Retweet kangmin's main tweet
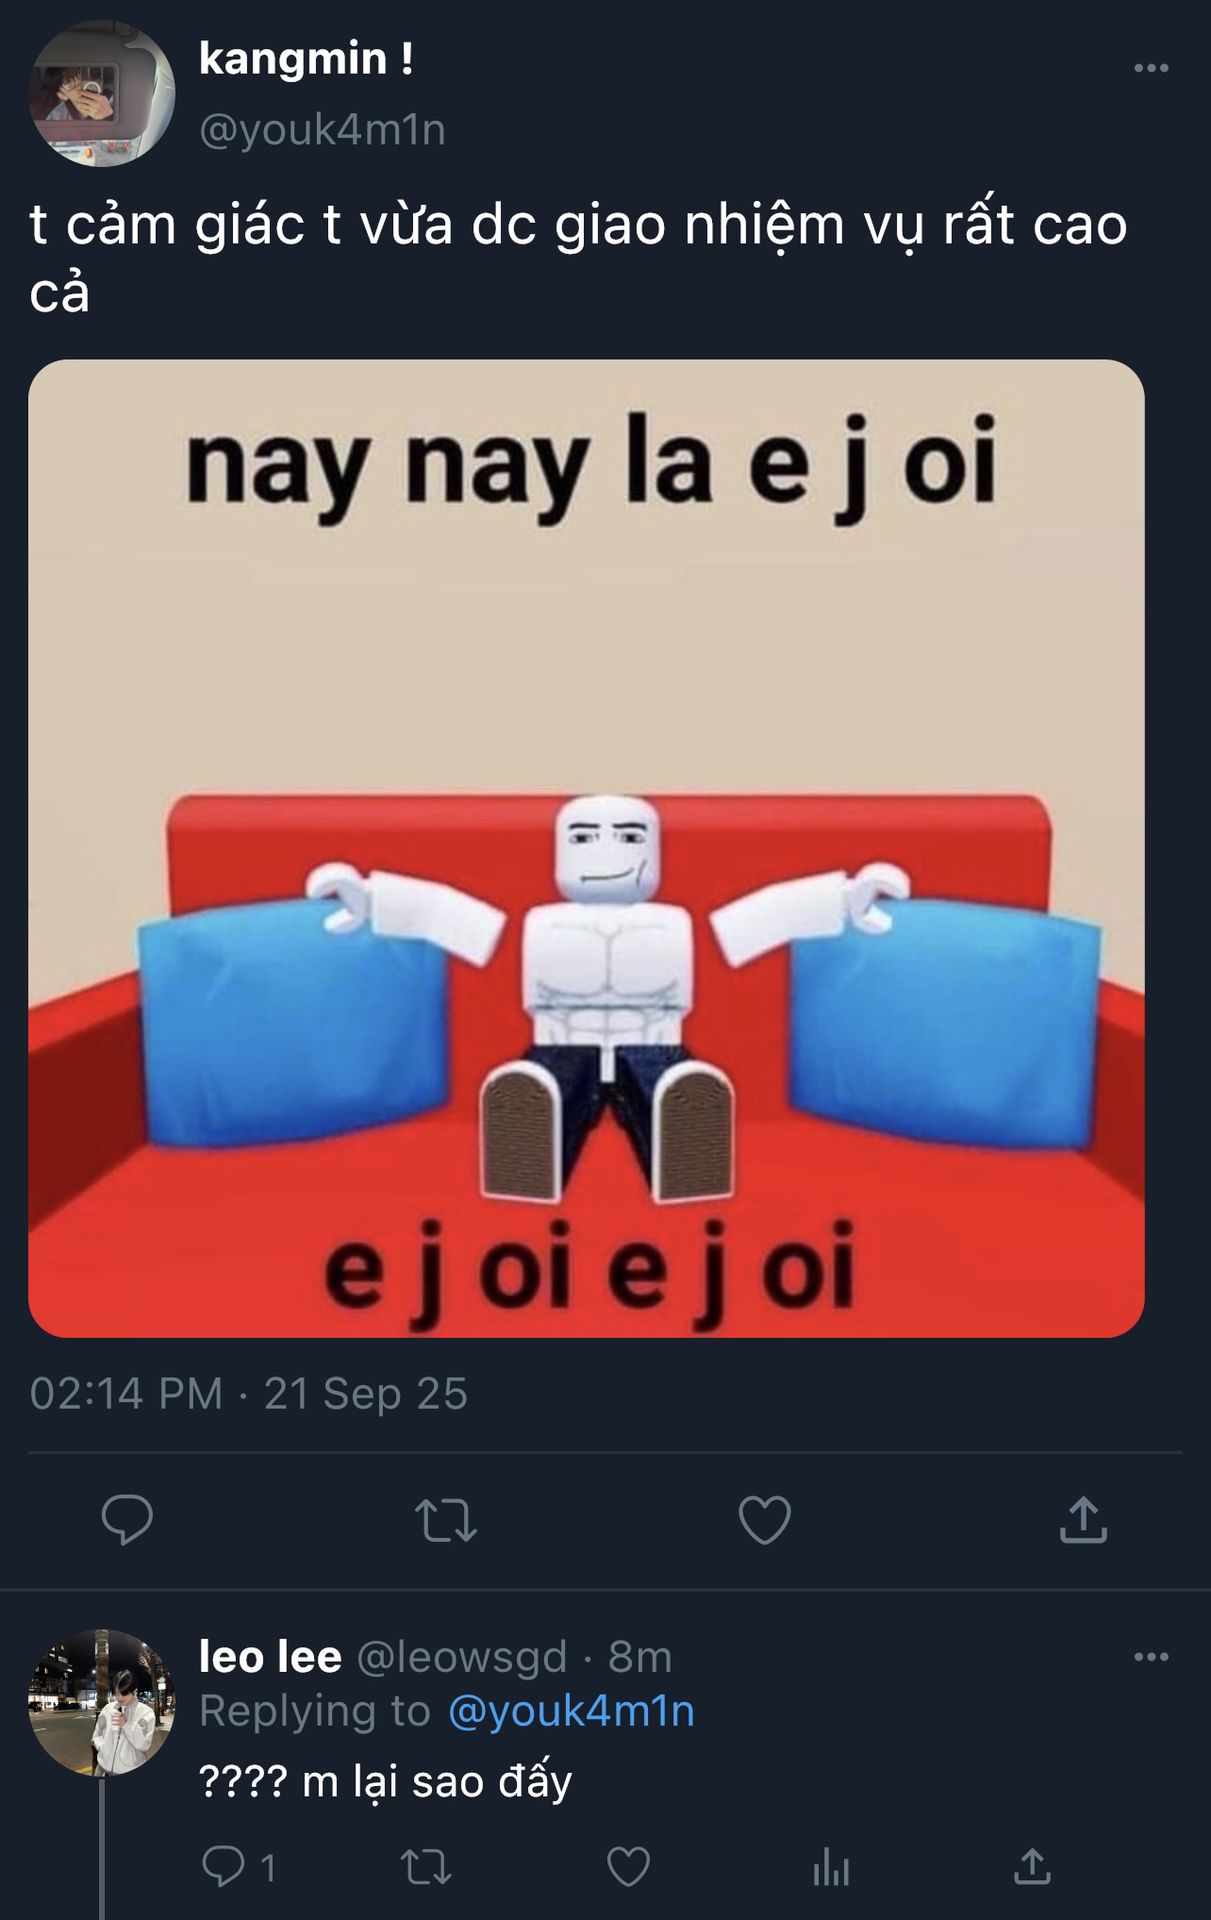The width and height of the screenshot is (1211, 1920). pos(446,1520)
